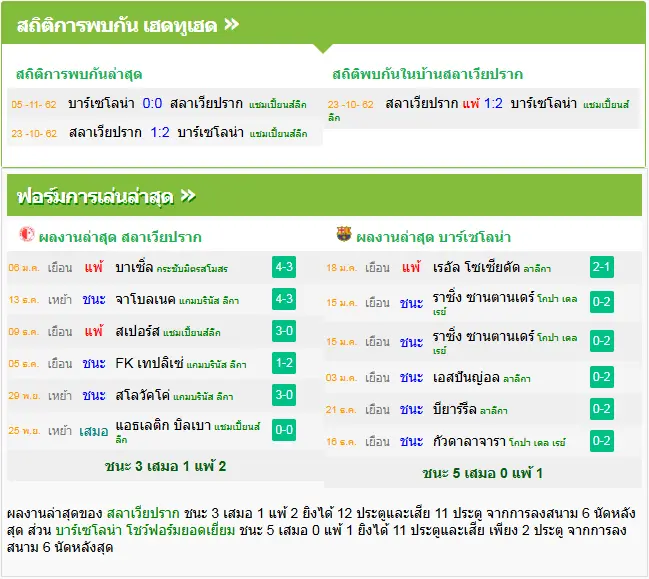Screen dimensions: 649x579
Task: Select opponent name 'เอสปันญ่อล'
Action: click(x=466, y=377)
